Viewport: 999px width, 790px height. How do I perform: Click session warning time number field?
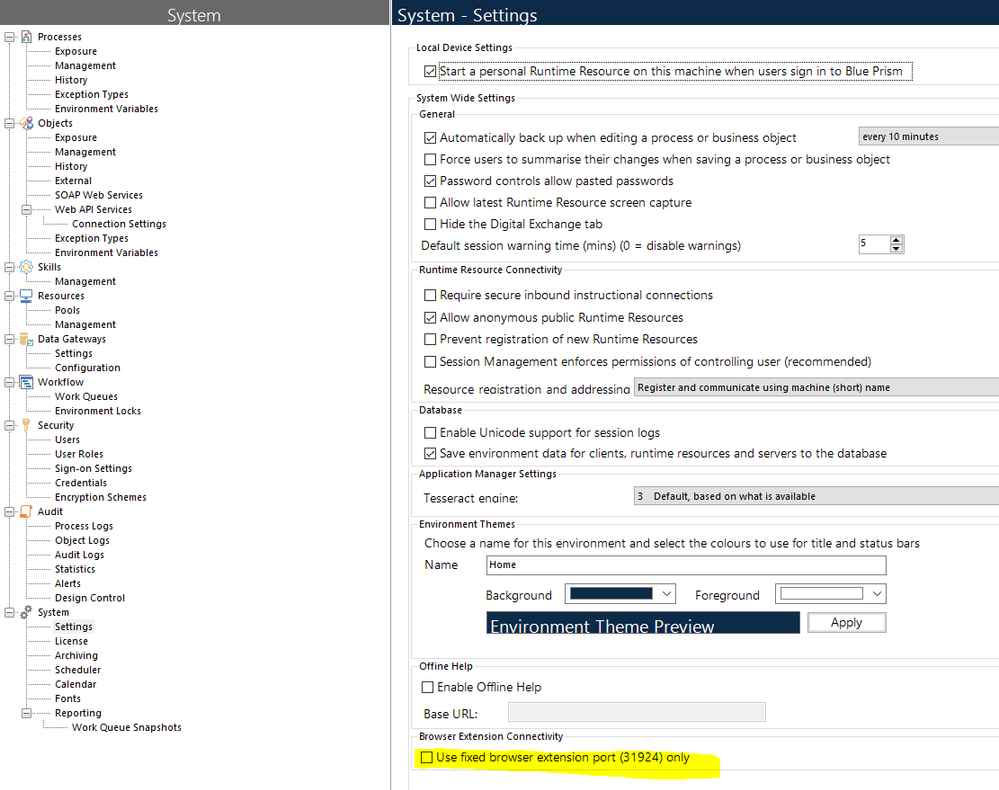coord(873,244)
